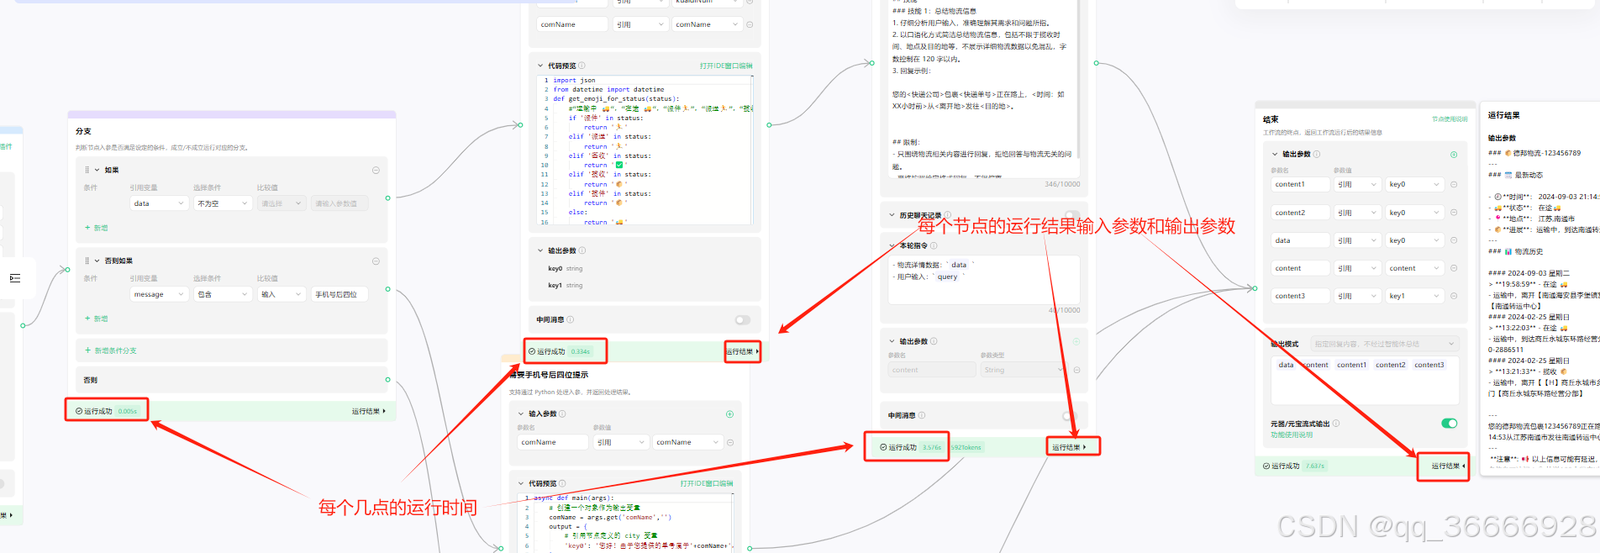The width and height of the screenshot is (1600, 553).
Task: Toggle the 中间消息 switch in the LLM node
Action: tap(1068, 416)
